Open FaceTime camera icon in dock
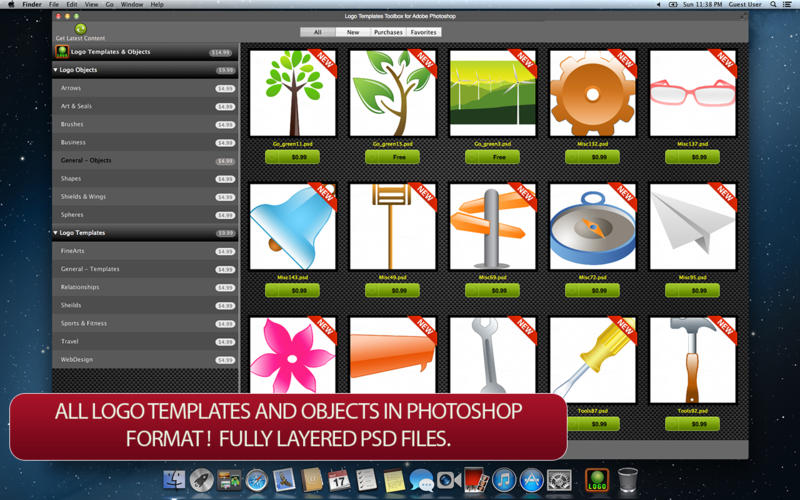This screenshot has width=800, height=500. click(x=449, y=480)
